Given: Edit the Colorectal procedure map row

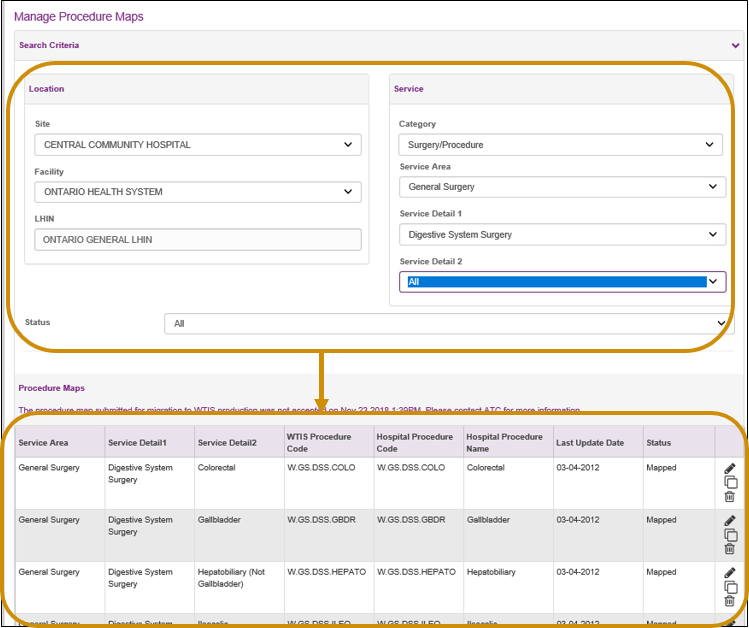Looking at the screenshot, I should [x=729, y=469].
